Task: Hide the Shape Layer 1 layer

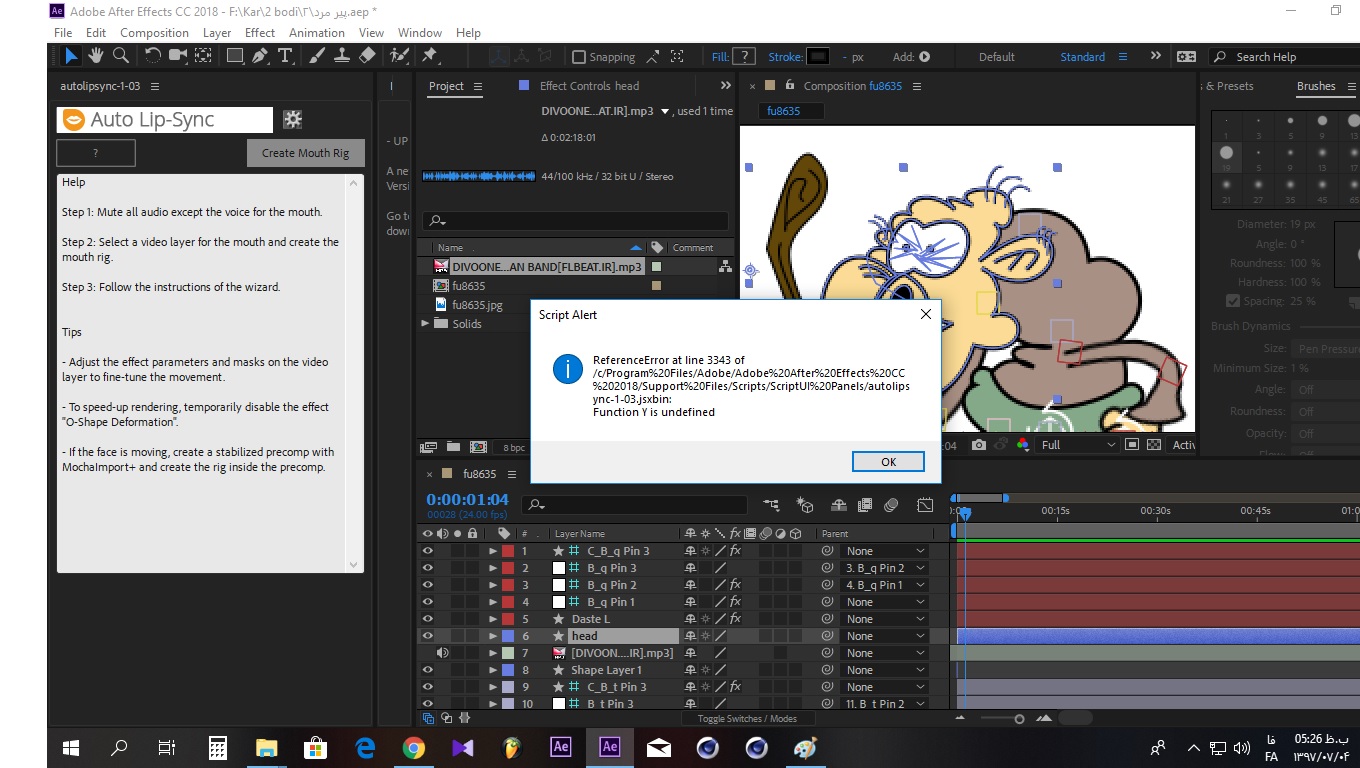Action: 427,670
